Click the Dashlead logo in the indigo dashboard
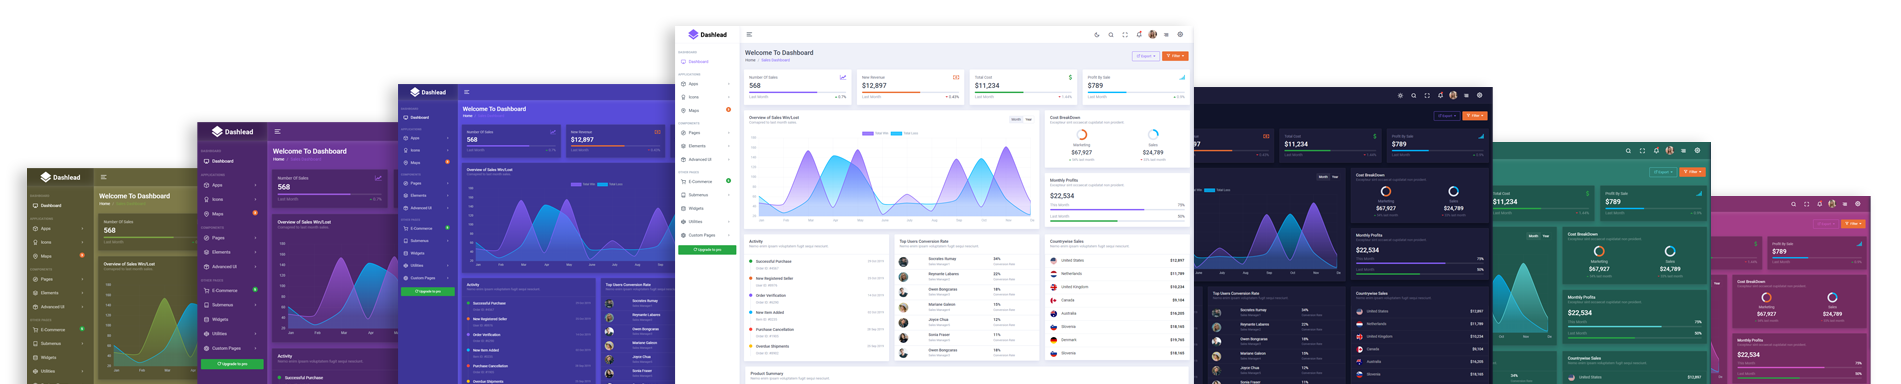The width and height of the screenshot is (1901, 384). (428, 92)
